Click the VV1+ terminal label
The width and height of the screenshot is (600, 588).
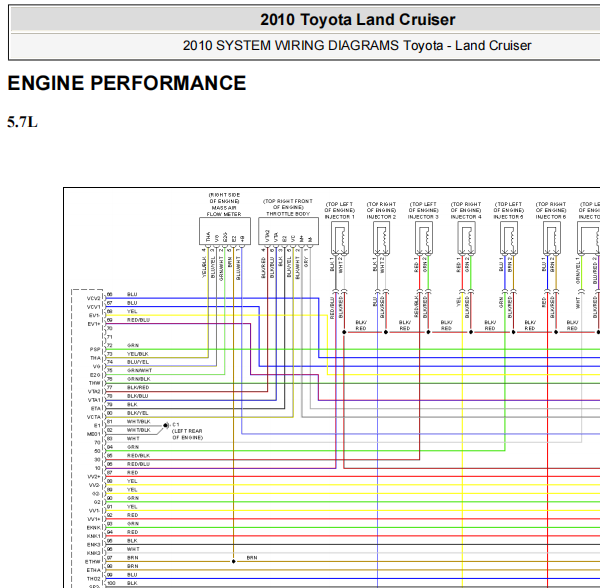click(94, 519)
